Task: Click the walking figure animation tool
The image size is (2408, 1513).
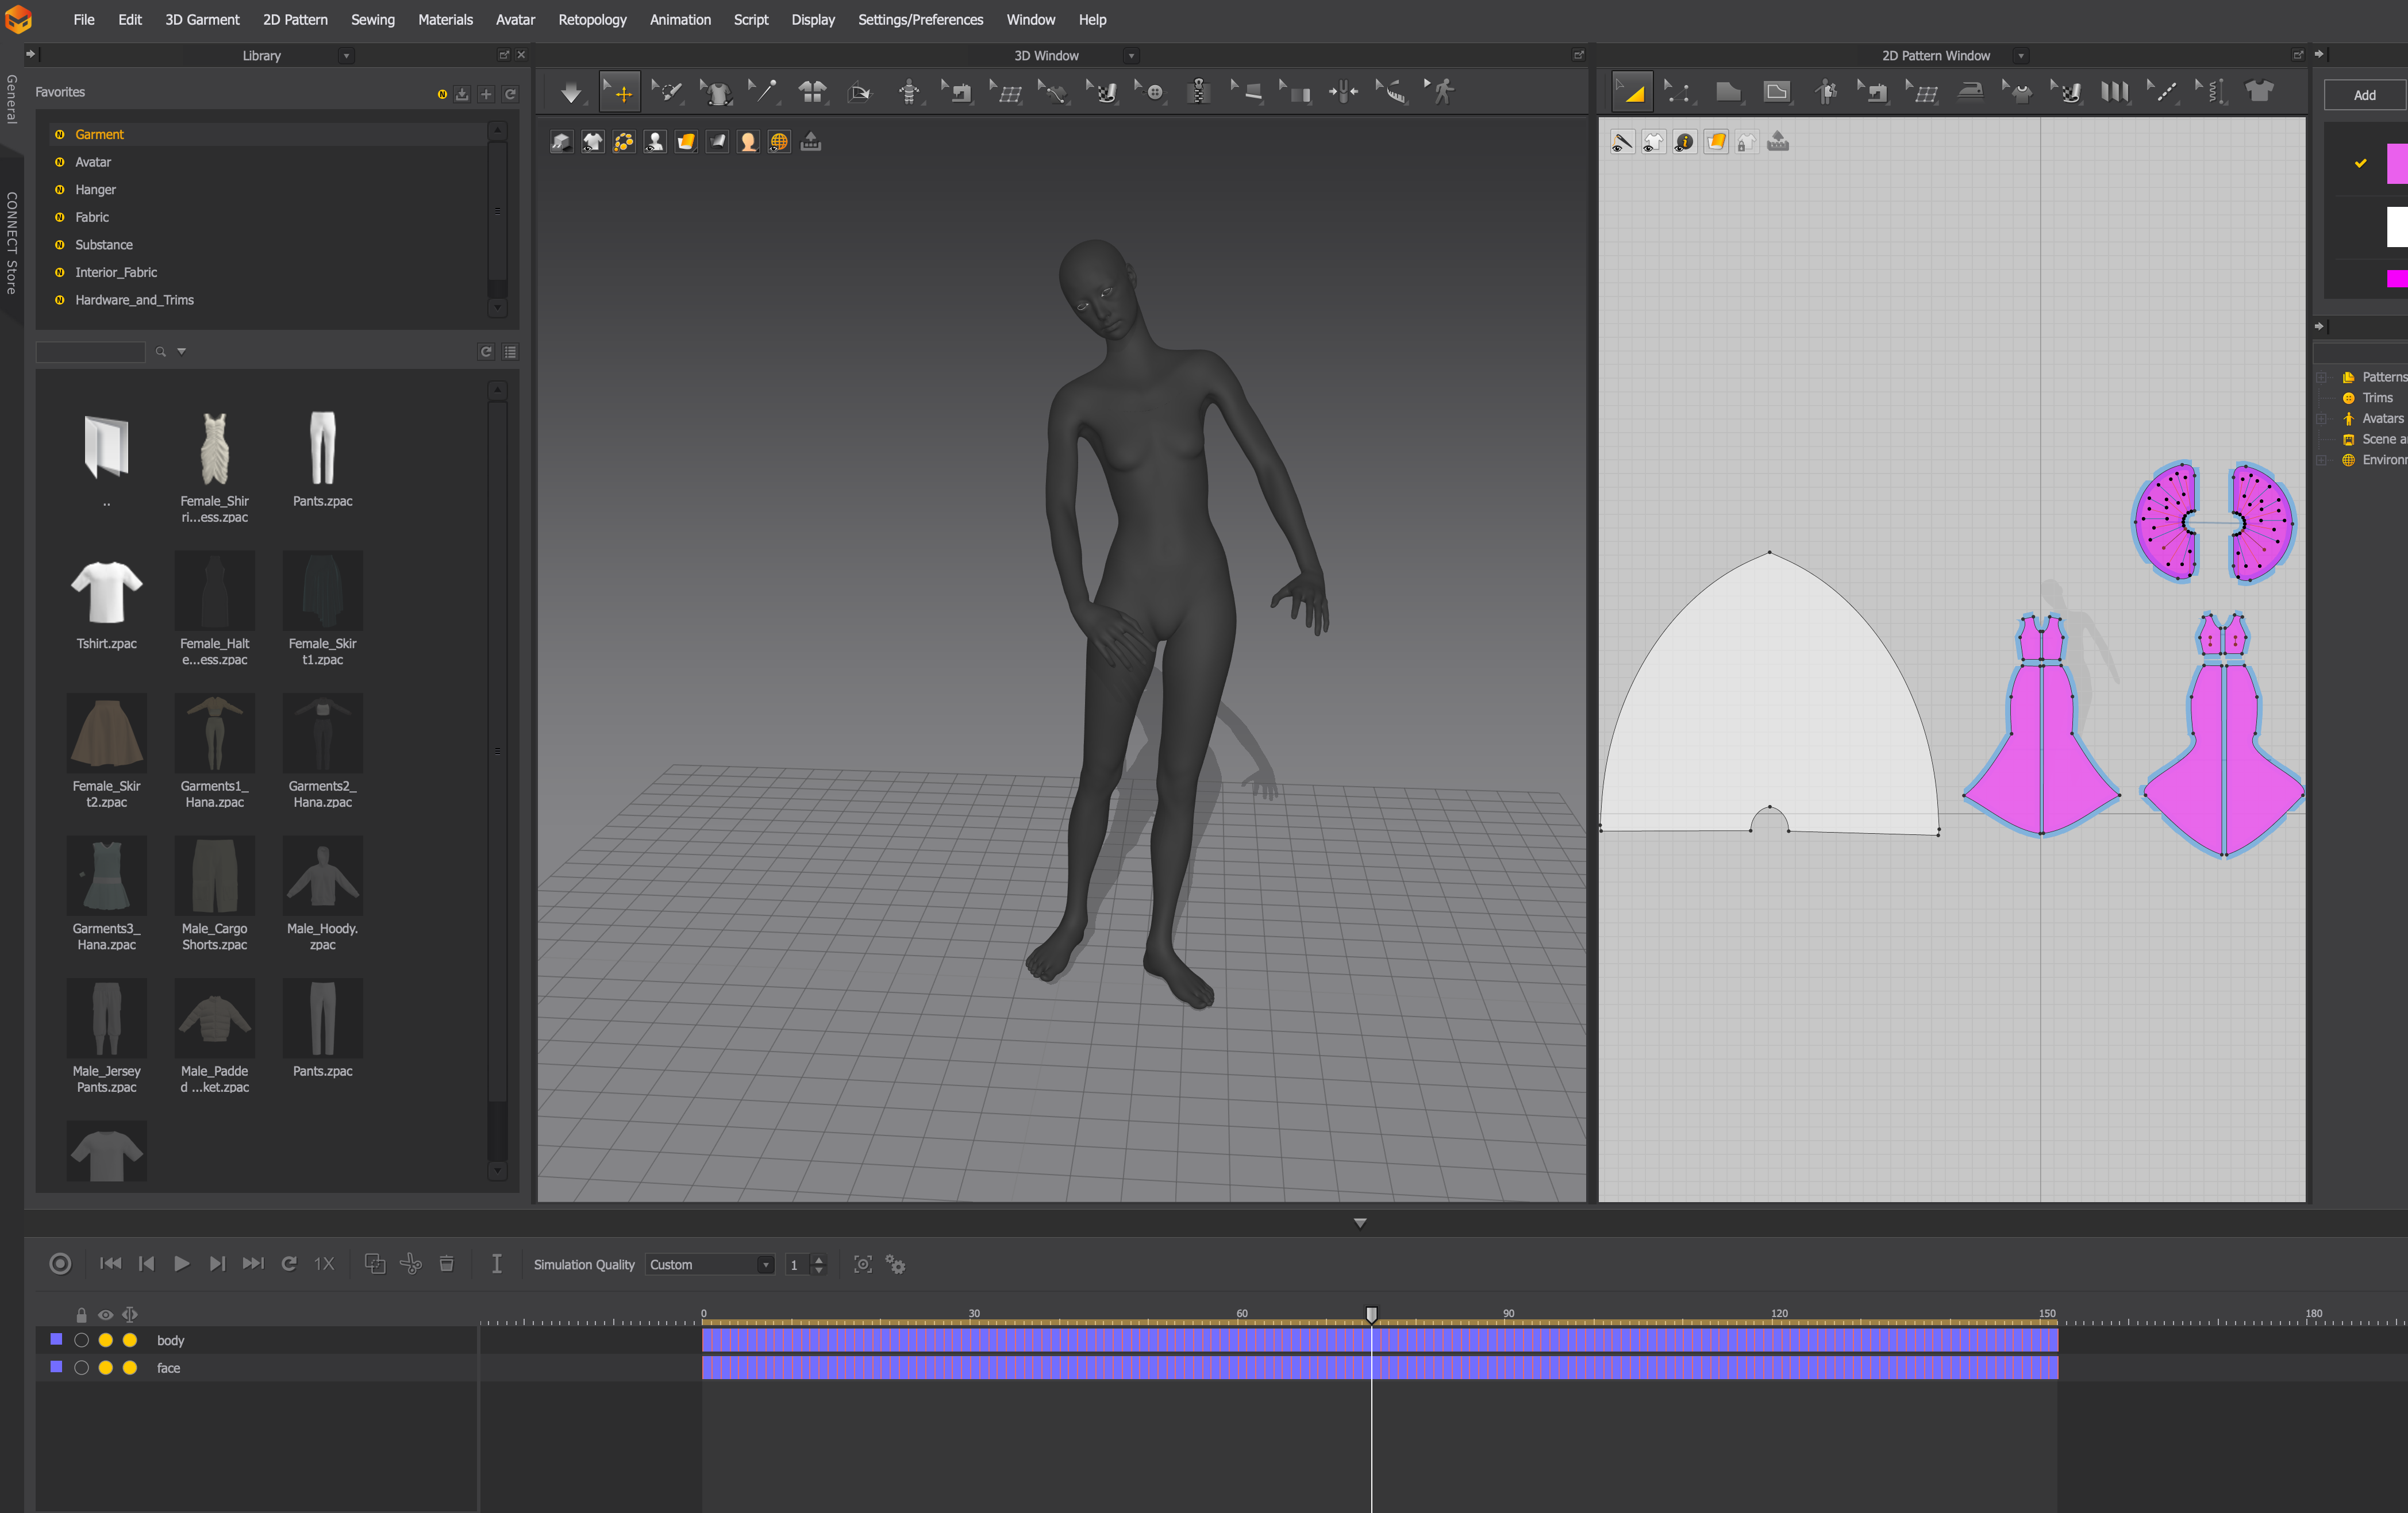Action: point(1440,93)
